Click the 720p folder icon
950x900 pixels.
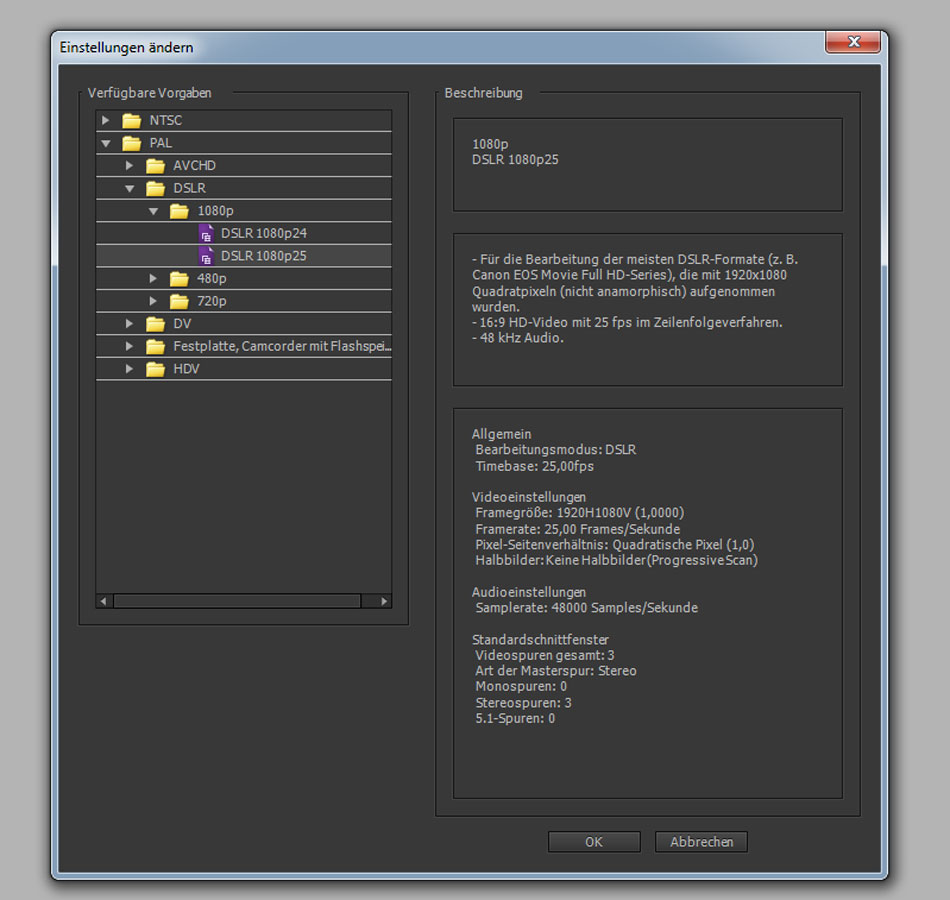179,301
